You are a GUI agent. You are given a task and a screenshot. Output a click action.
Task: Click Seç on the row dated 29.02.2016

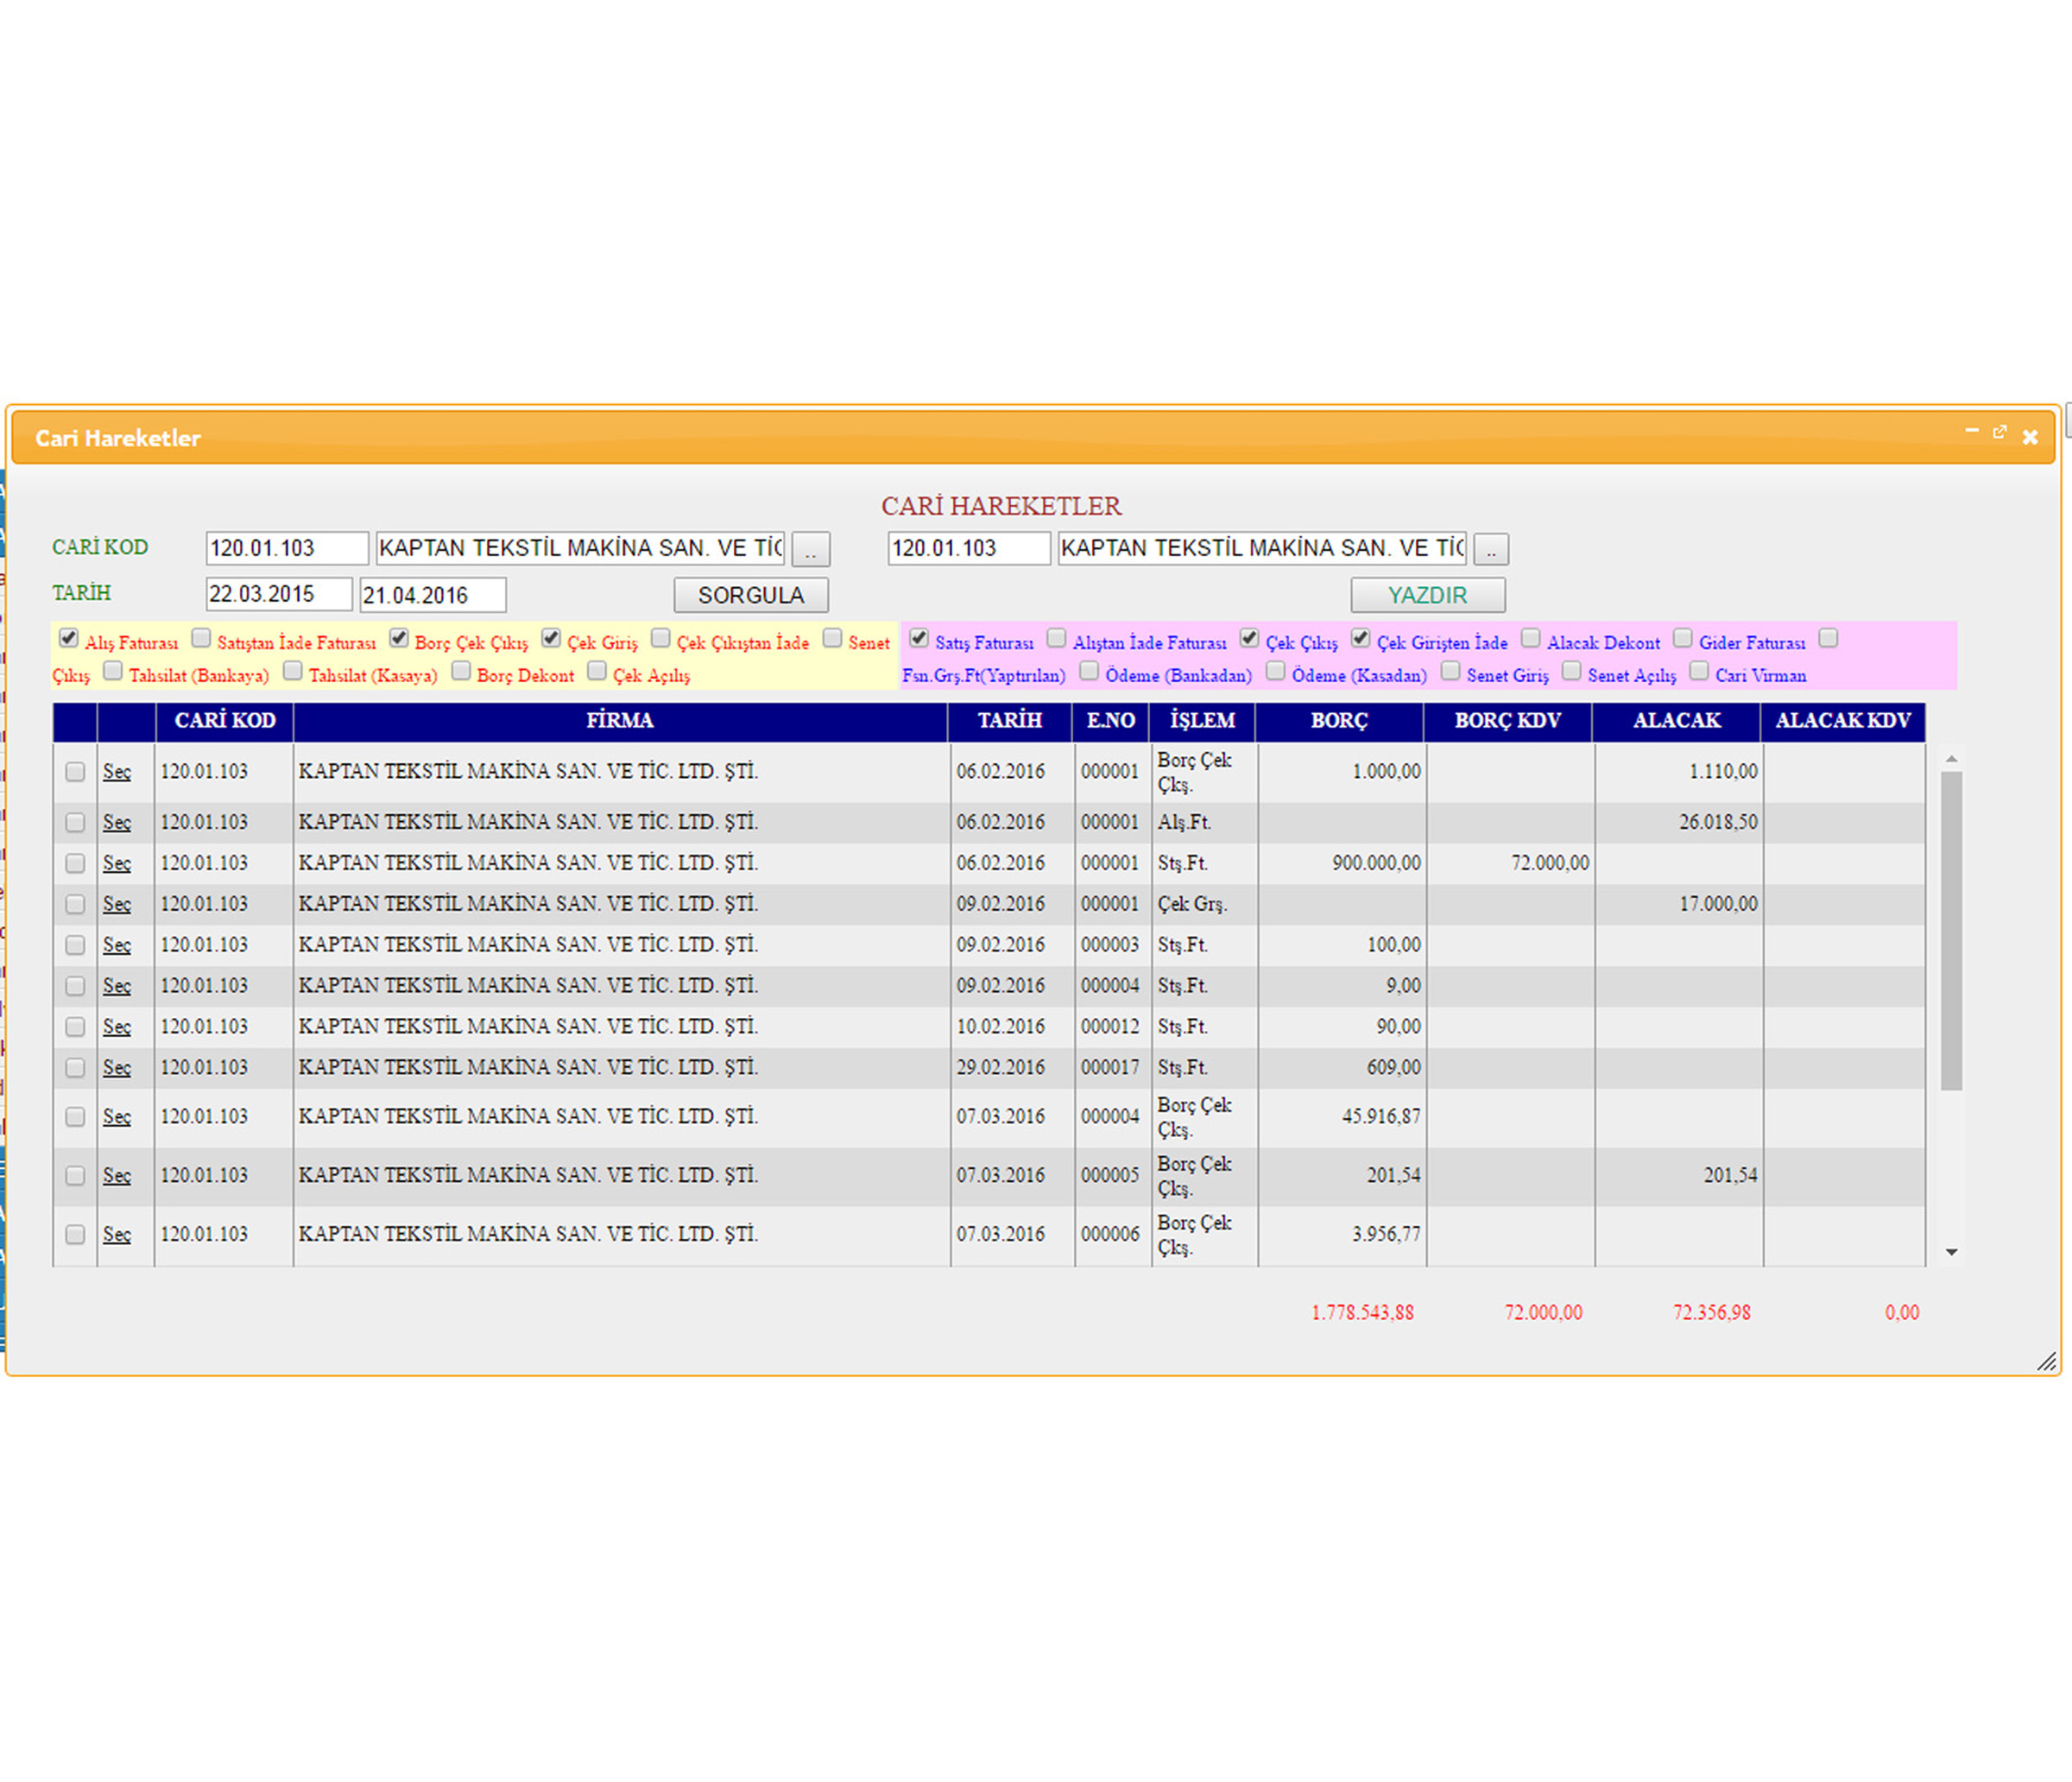coord(116,1068)
